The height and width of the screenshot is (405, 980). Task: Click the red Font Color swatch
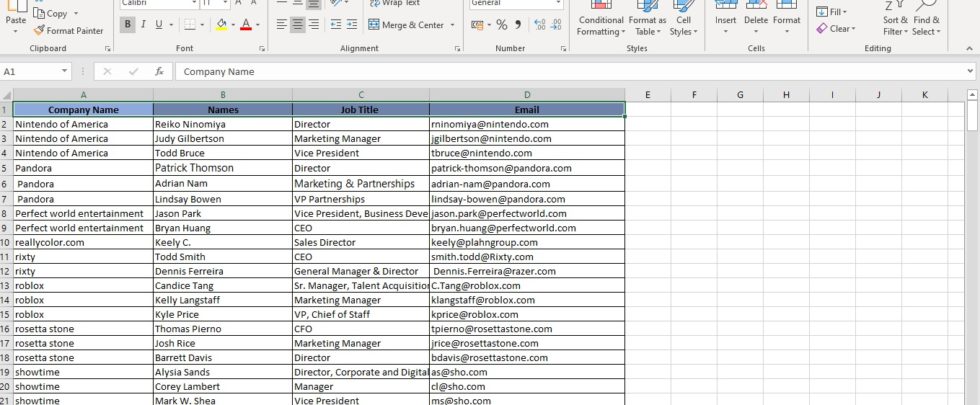pyautogui.click(x=247, y=25)
